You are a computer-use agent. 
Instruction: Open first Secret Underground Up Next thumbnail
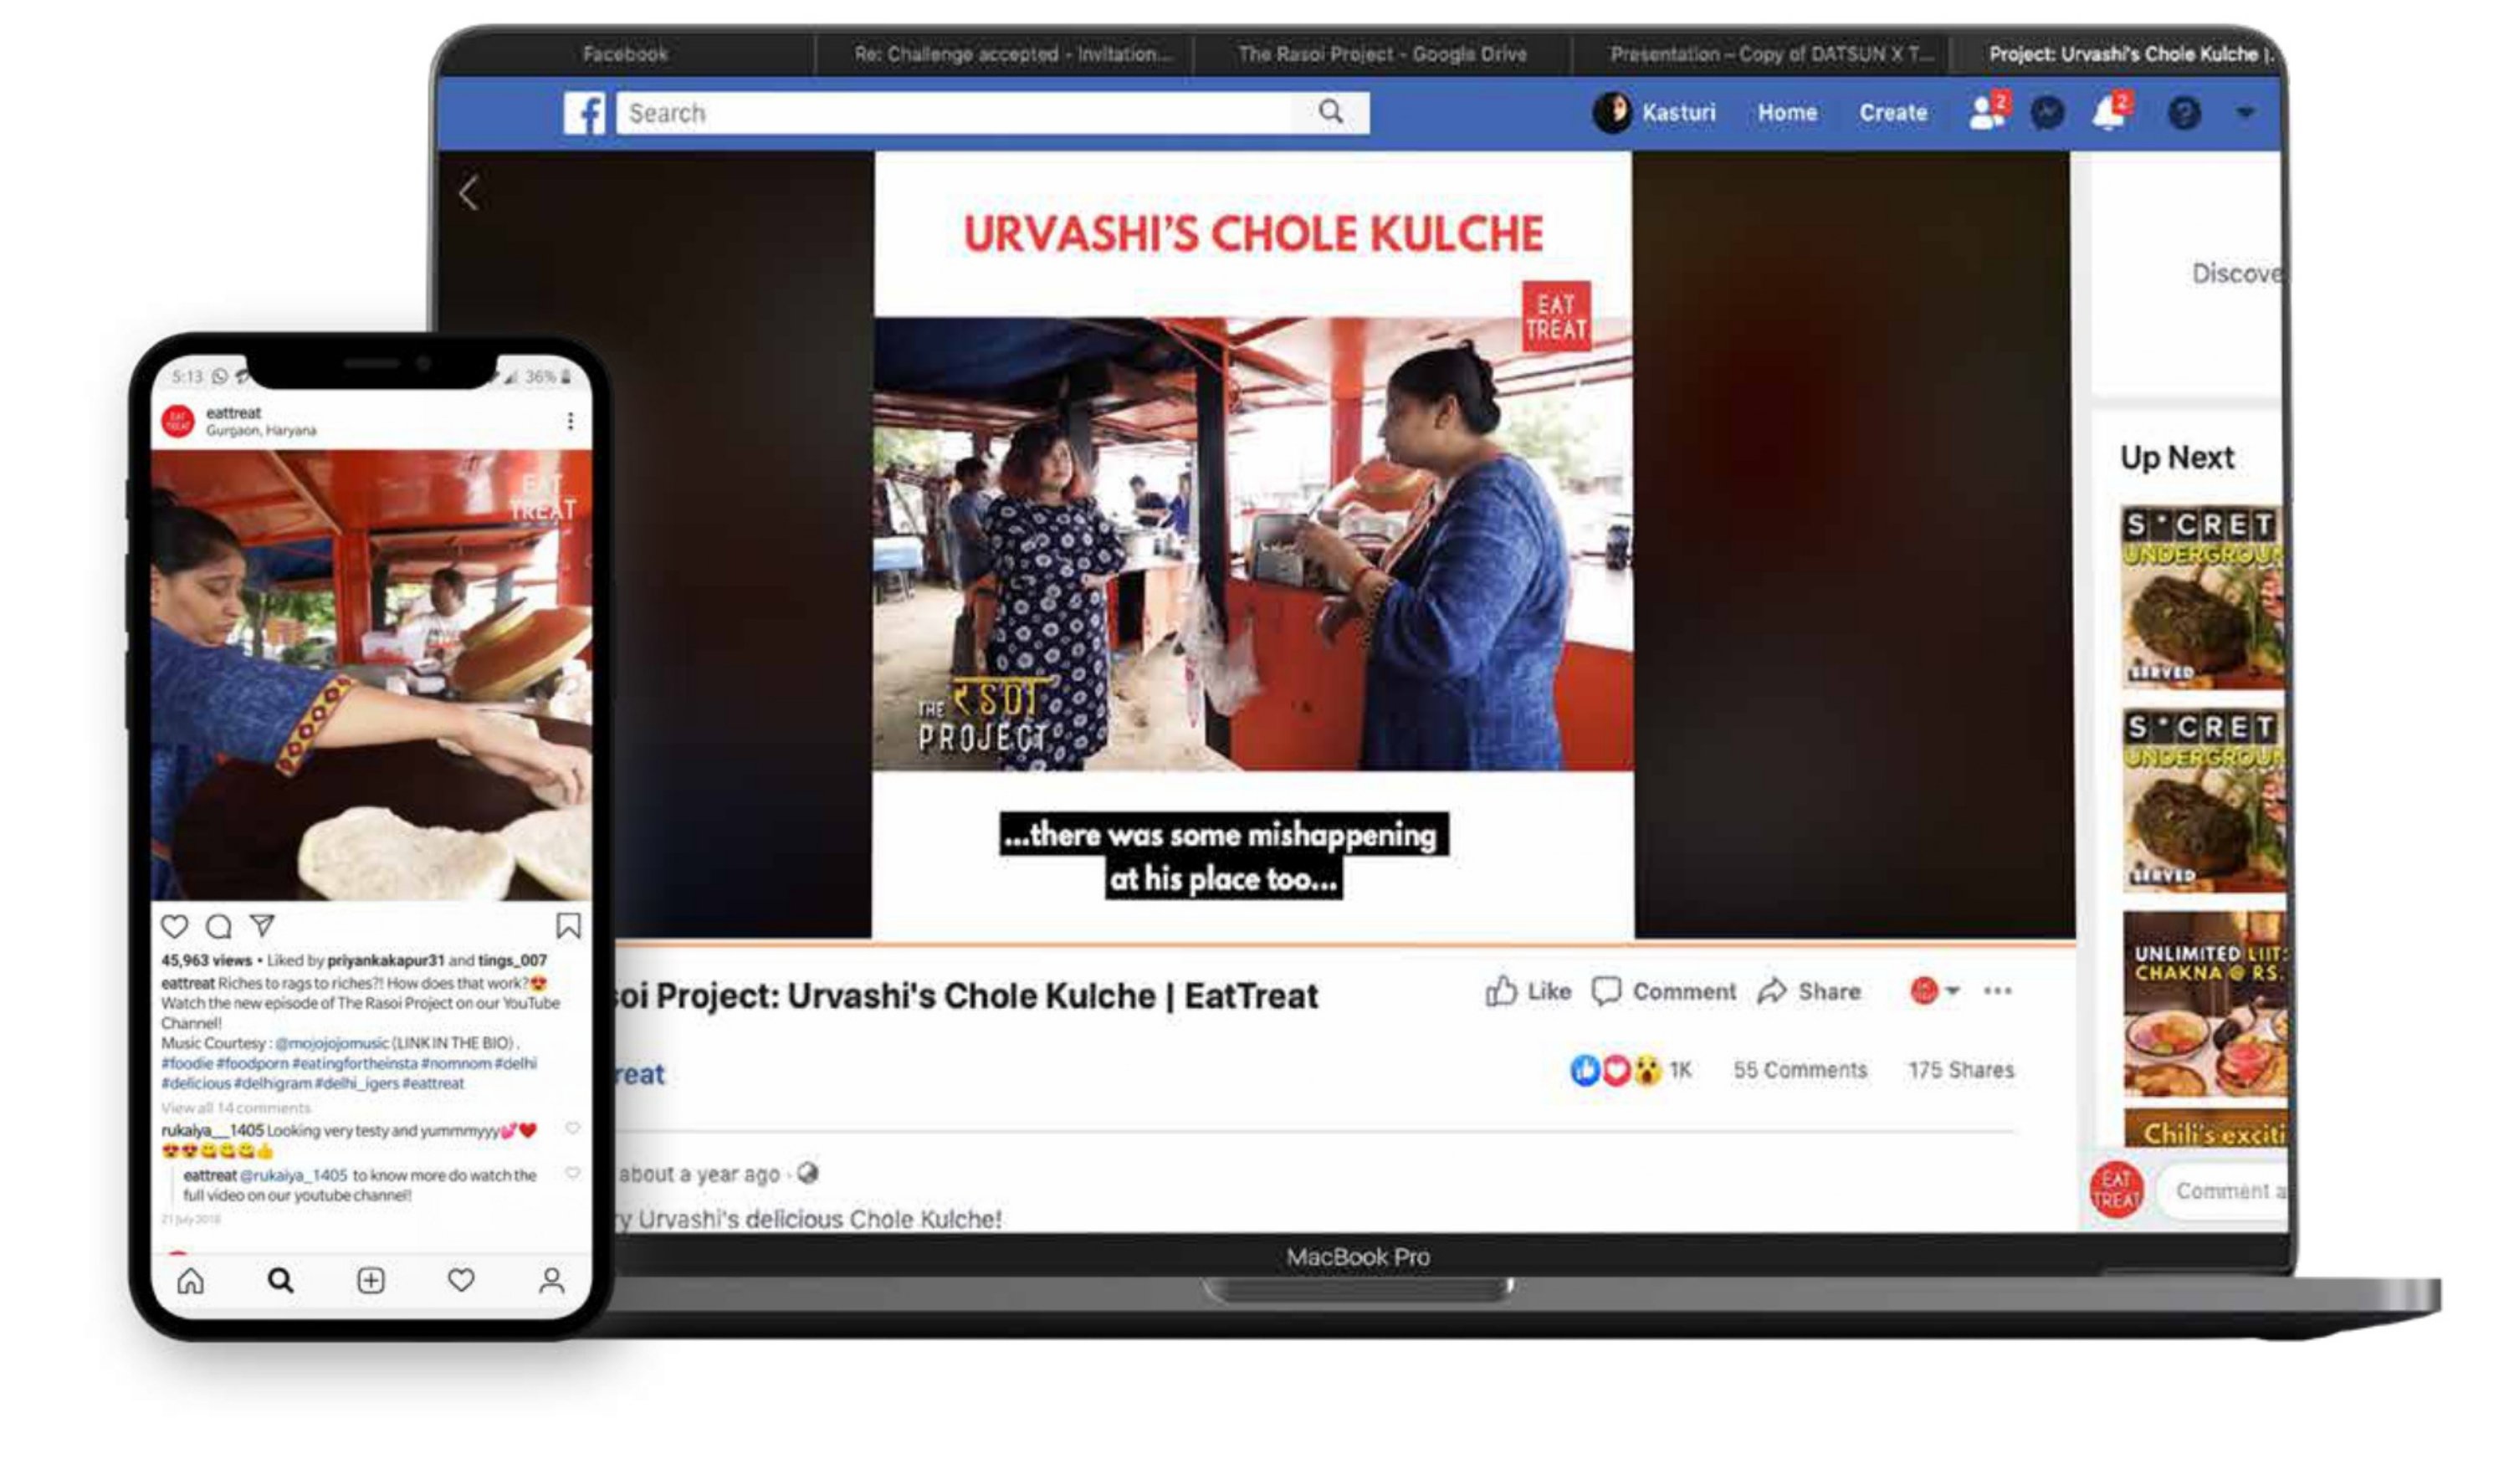tap(2203, 598)
